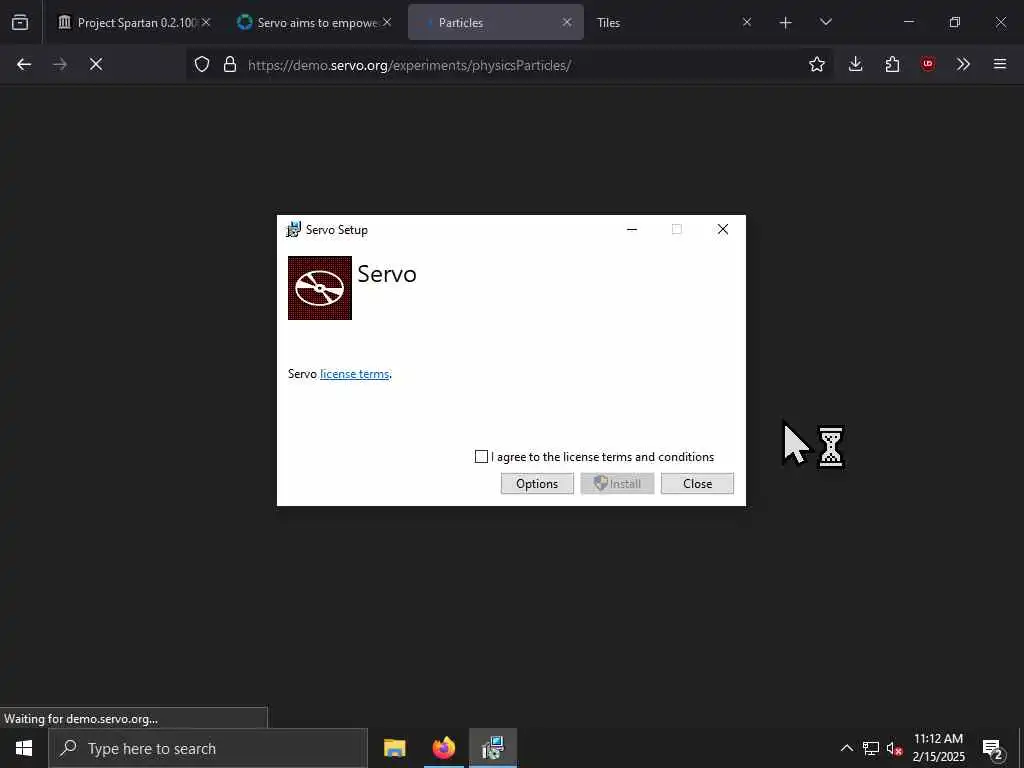
Task: Click the taskbar search box
Action: pos(208,748)
